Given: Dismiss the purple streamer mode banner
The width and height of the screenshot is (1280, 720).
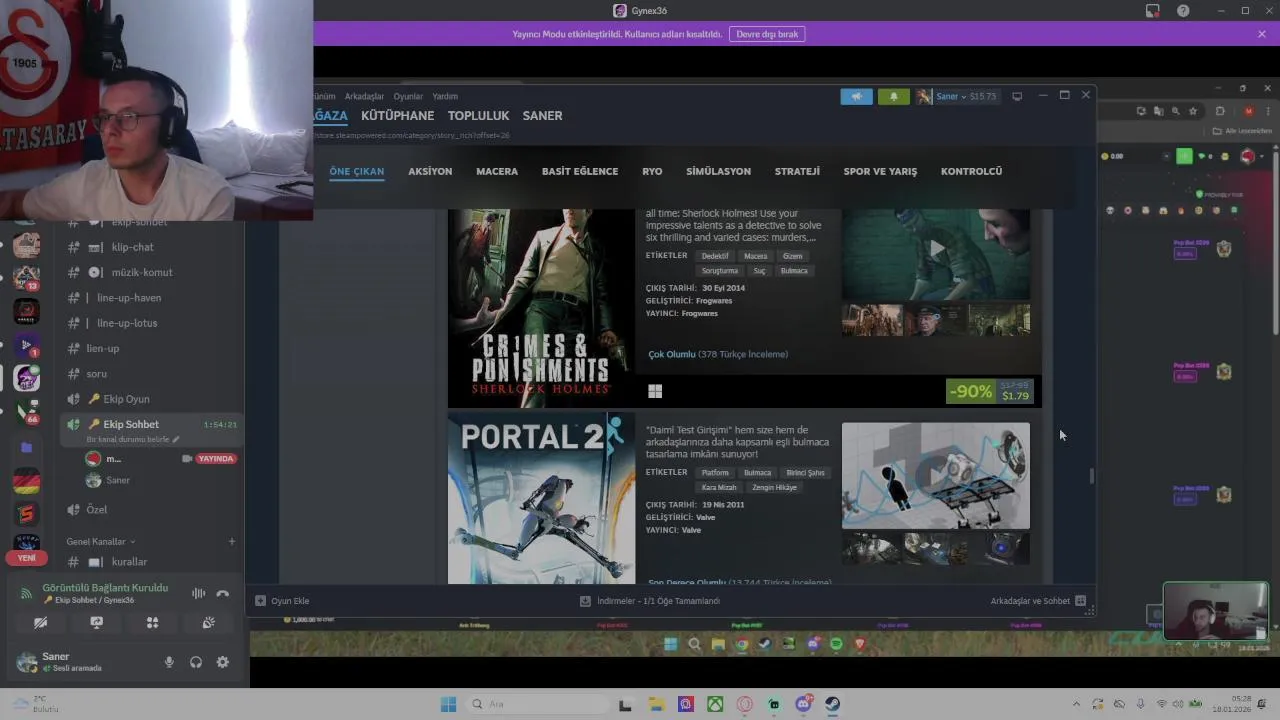Looking at the screenshot, I should point(1262,34).
